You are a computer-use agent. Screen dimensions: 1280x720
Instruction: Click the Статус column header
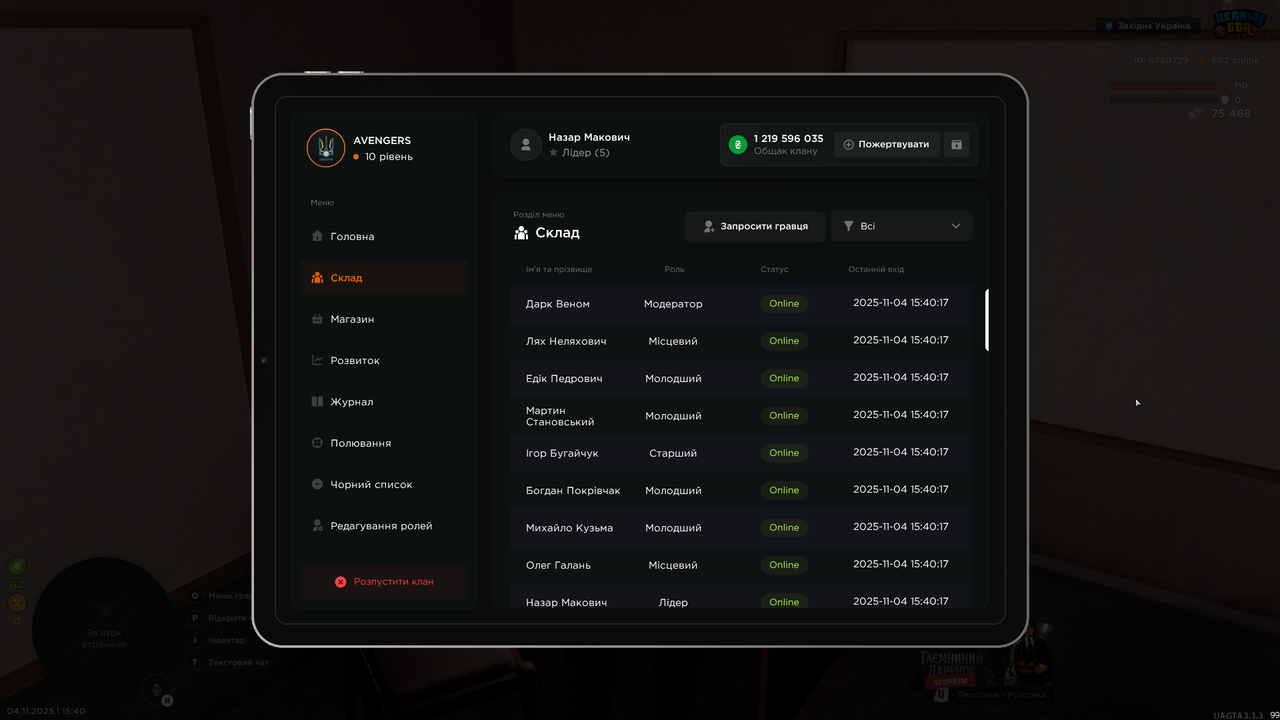pyautogui.click(x=774, y=270)
